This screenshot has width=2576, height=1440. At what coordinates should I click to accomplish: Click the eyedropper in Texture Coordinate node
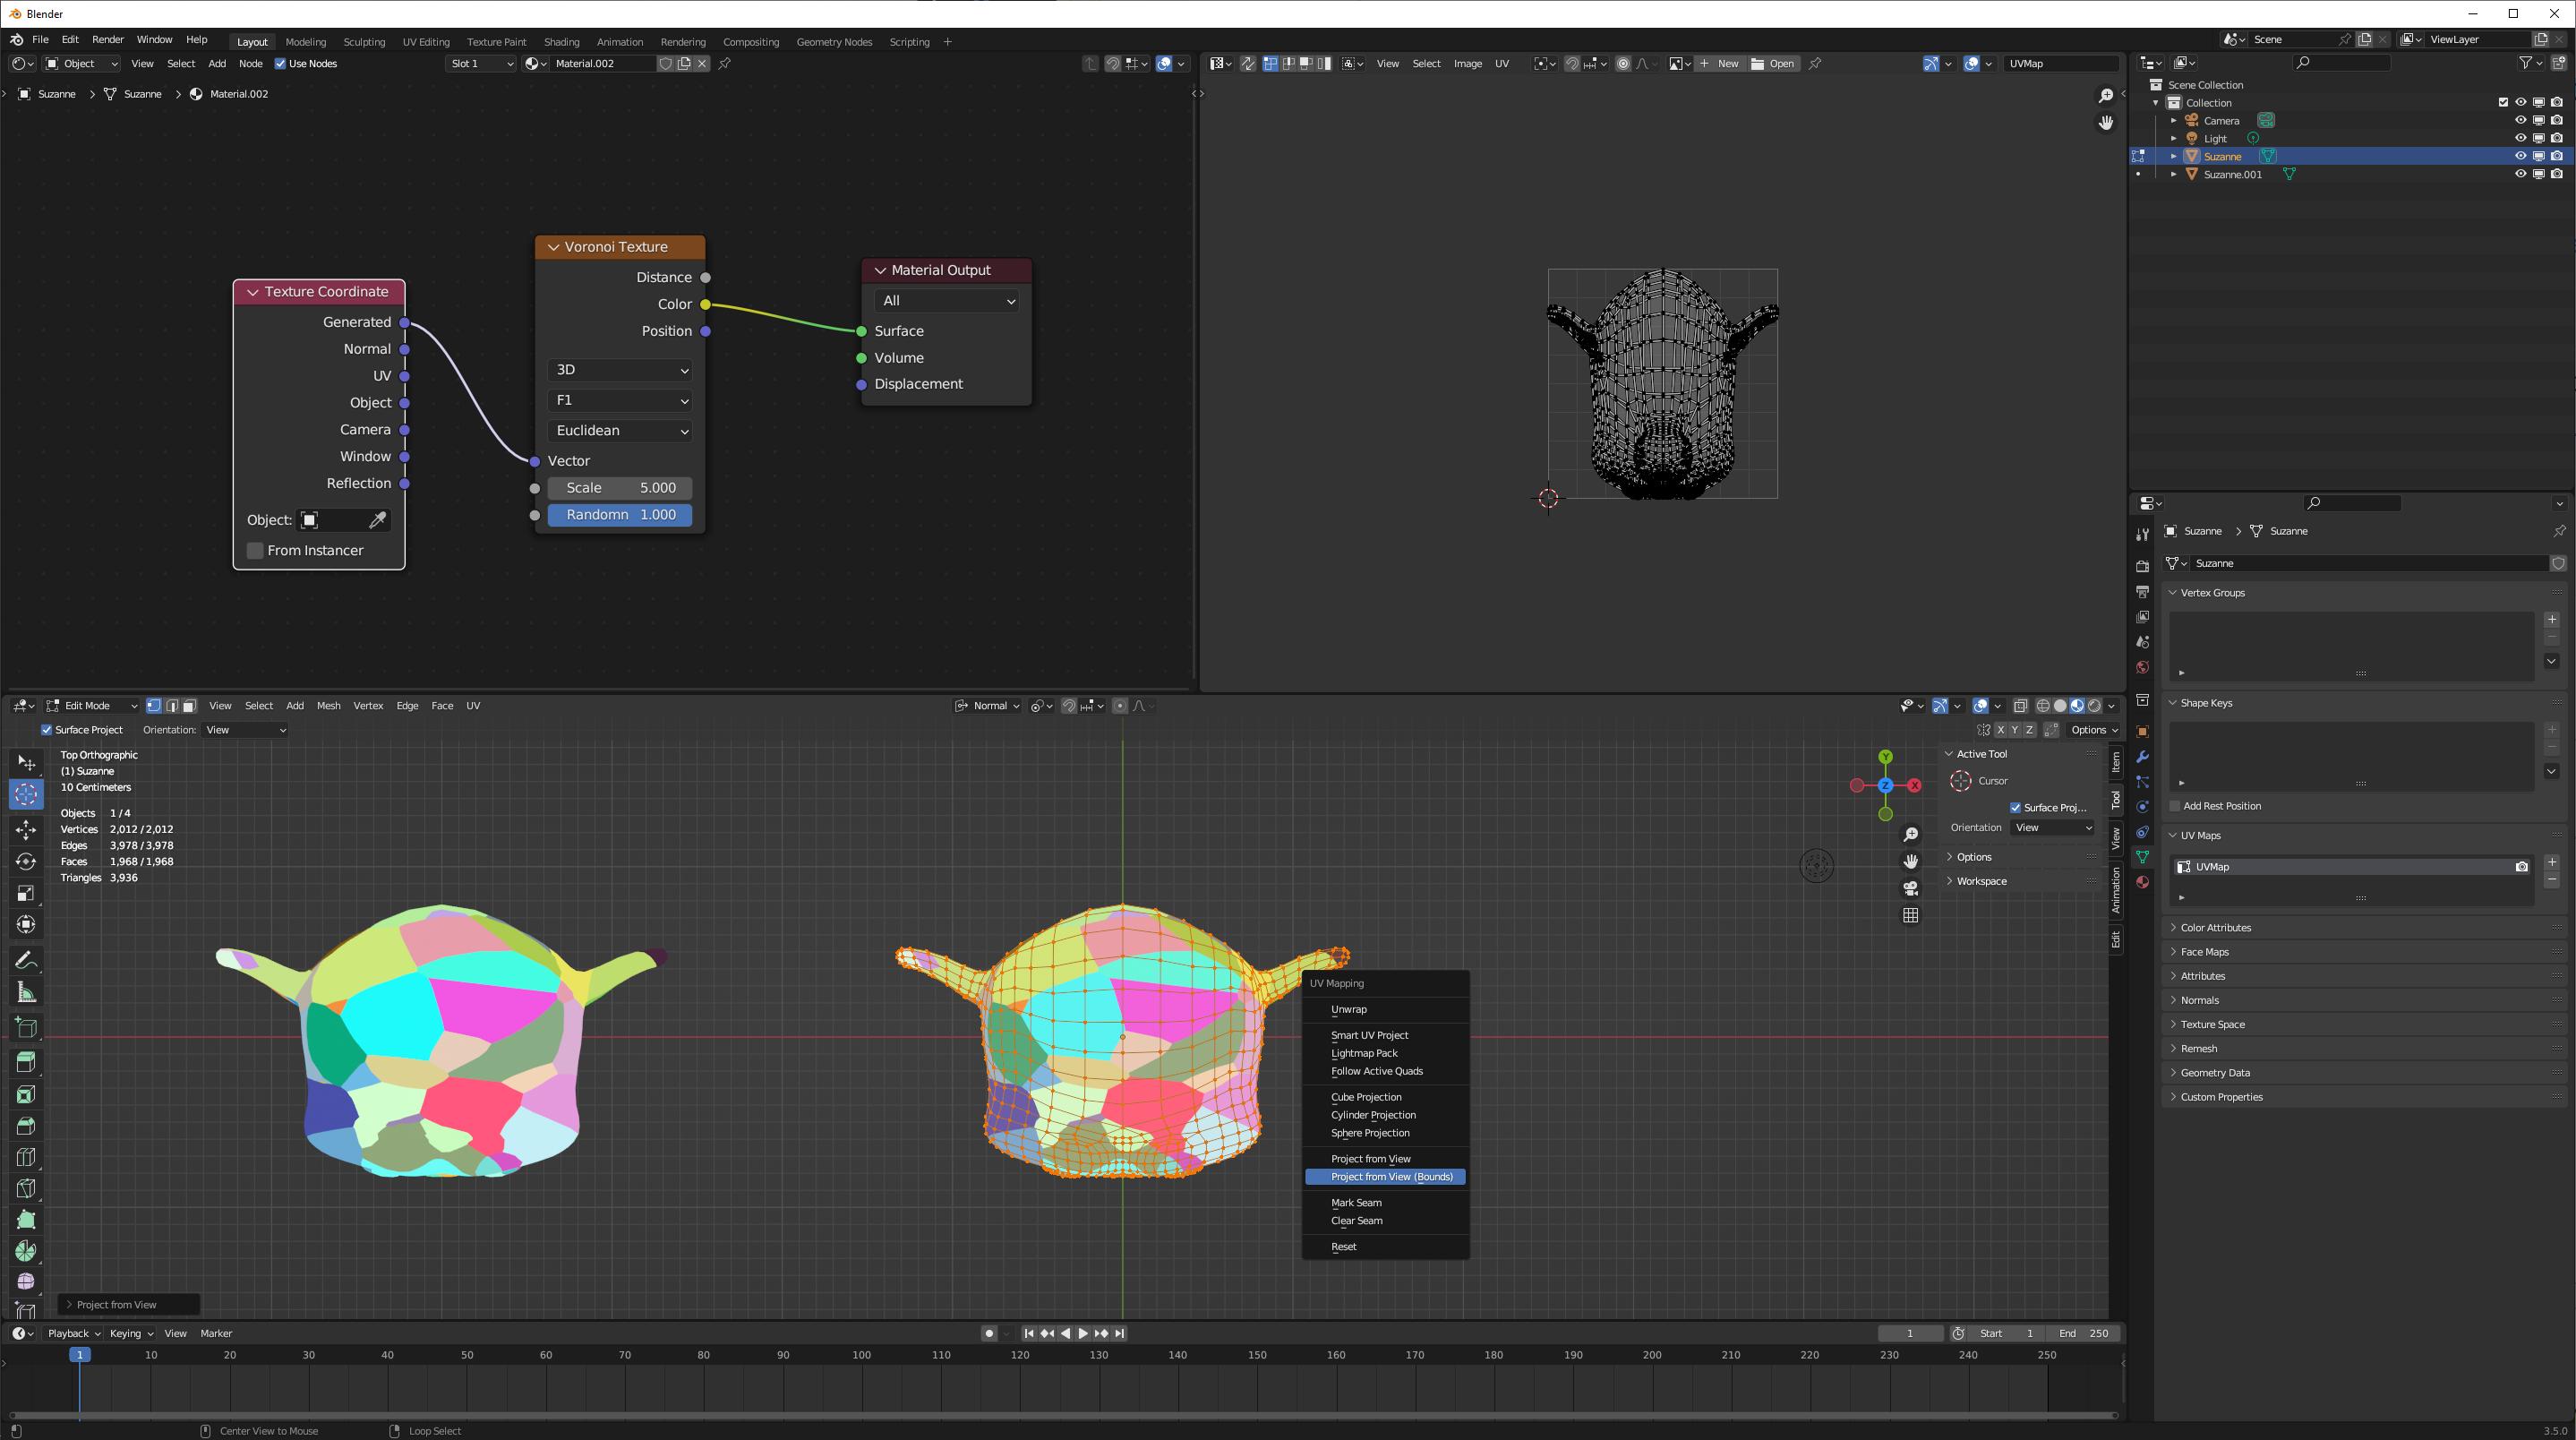click(x=378, y=520)
